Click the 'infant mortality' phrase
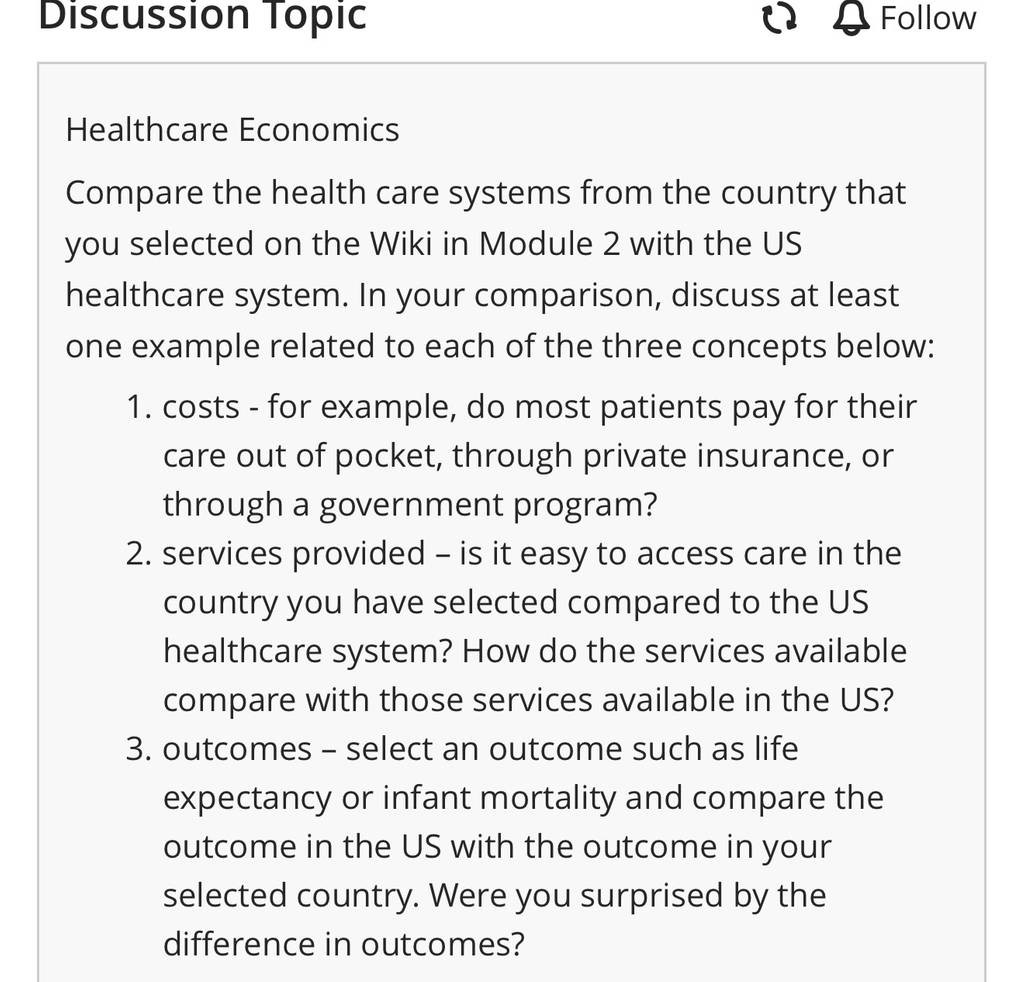 (499, 799)
